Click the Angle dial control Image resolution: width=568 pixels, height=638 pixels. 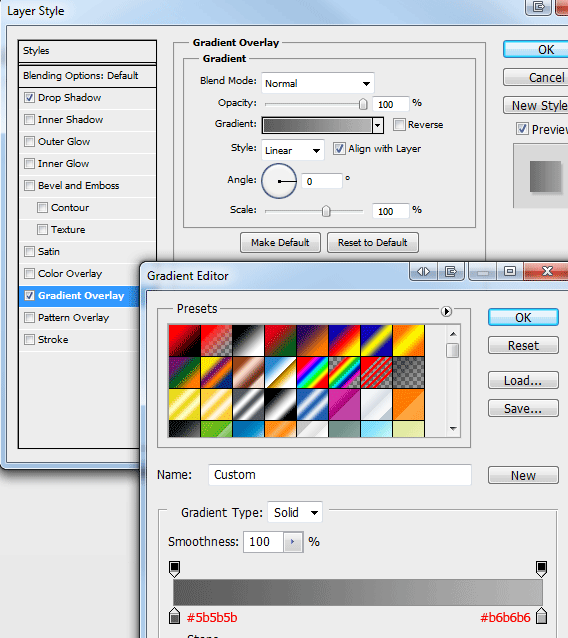tap(279, 181)
